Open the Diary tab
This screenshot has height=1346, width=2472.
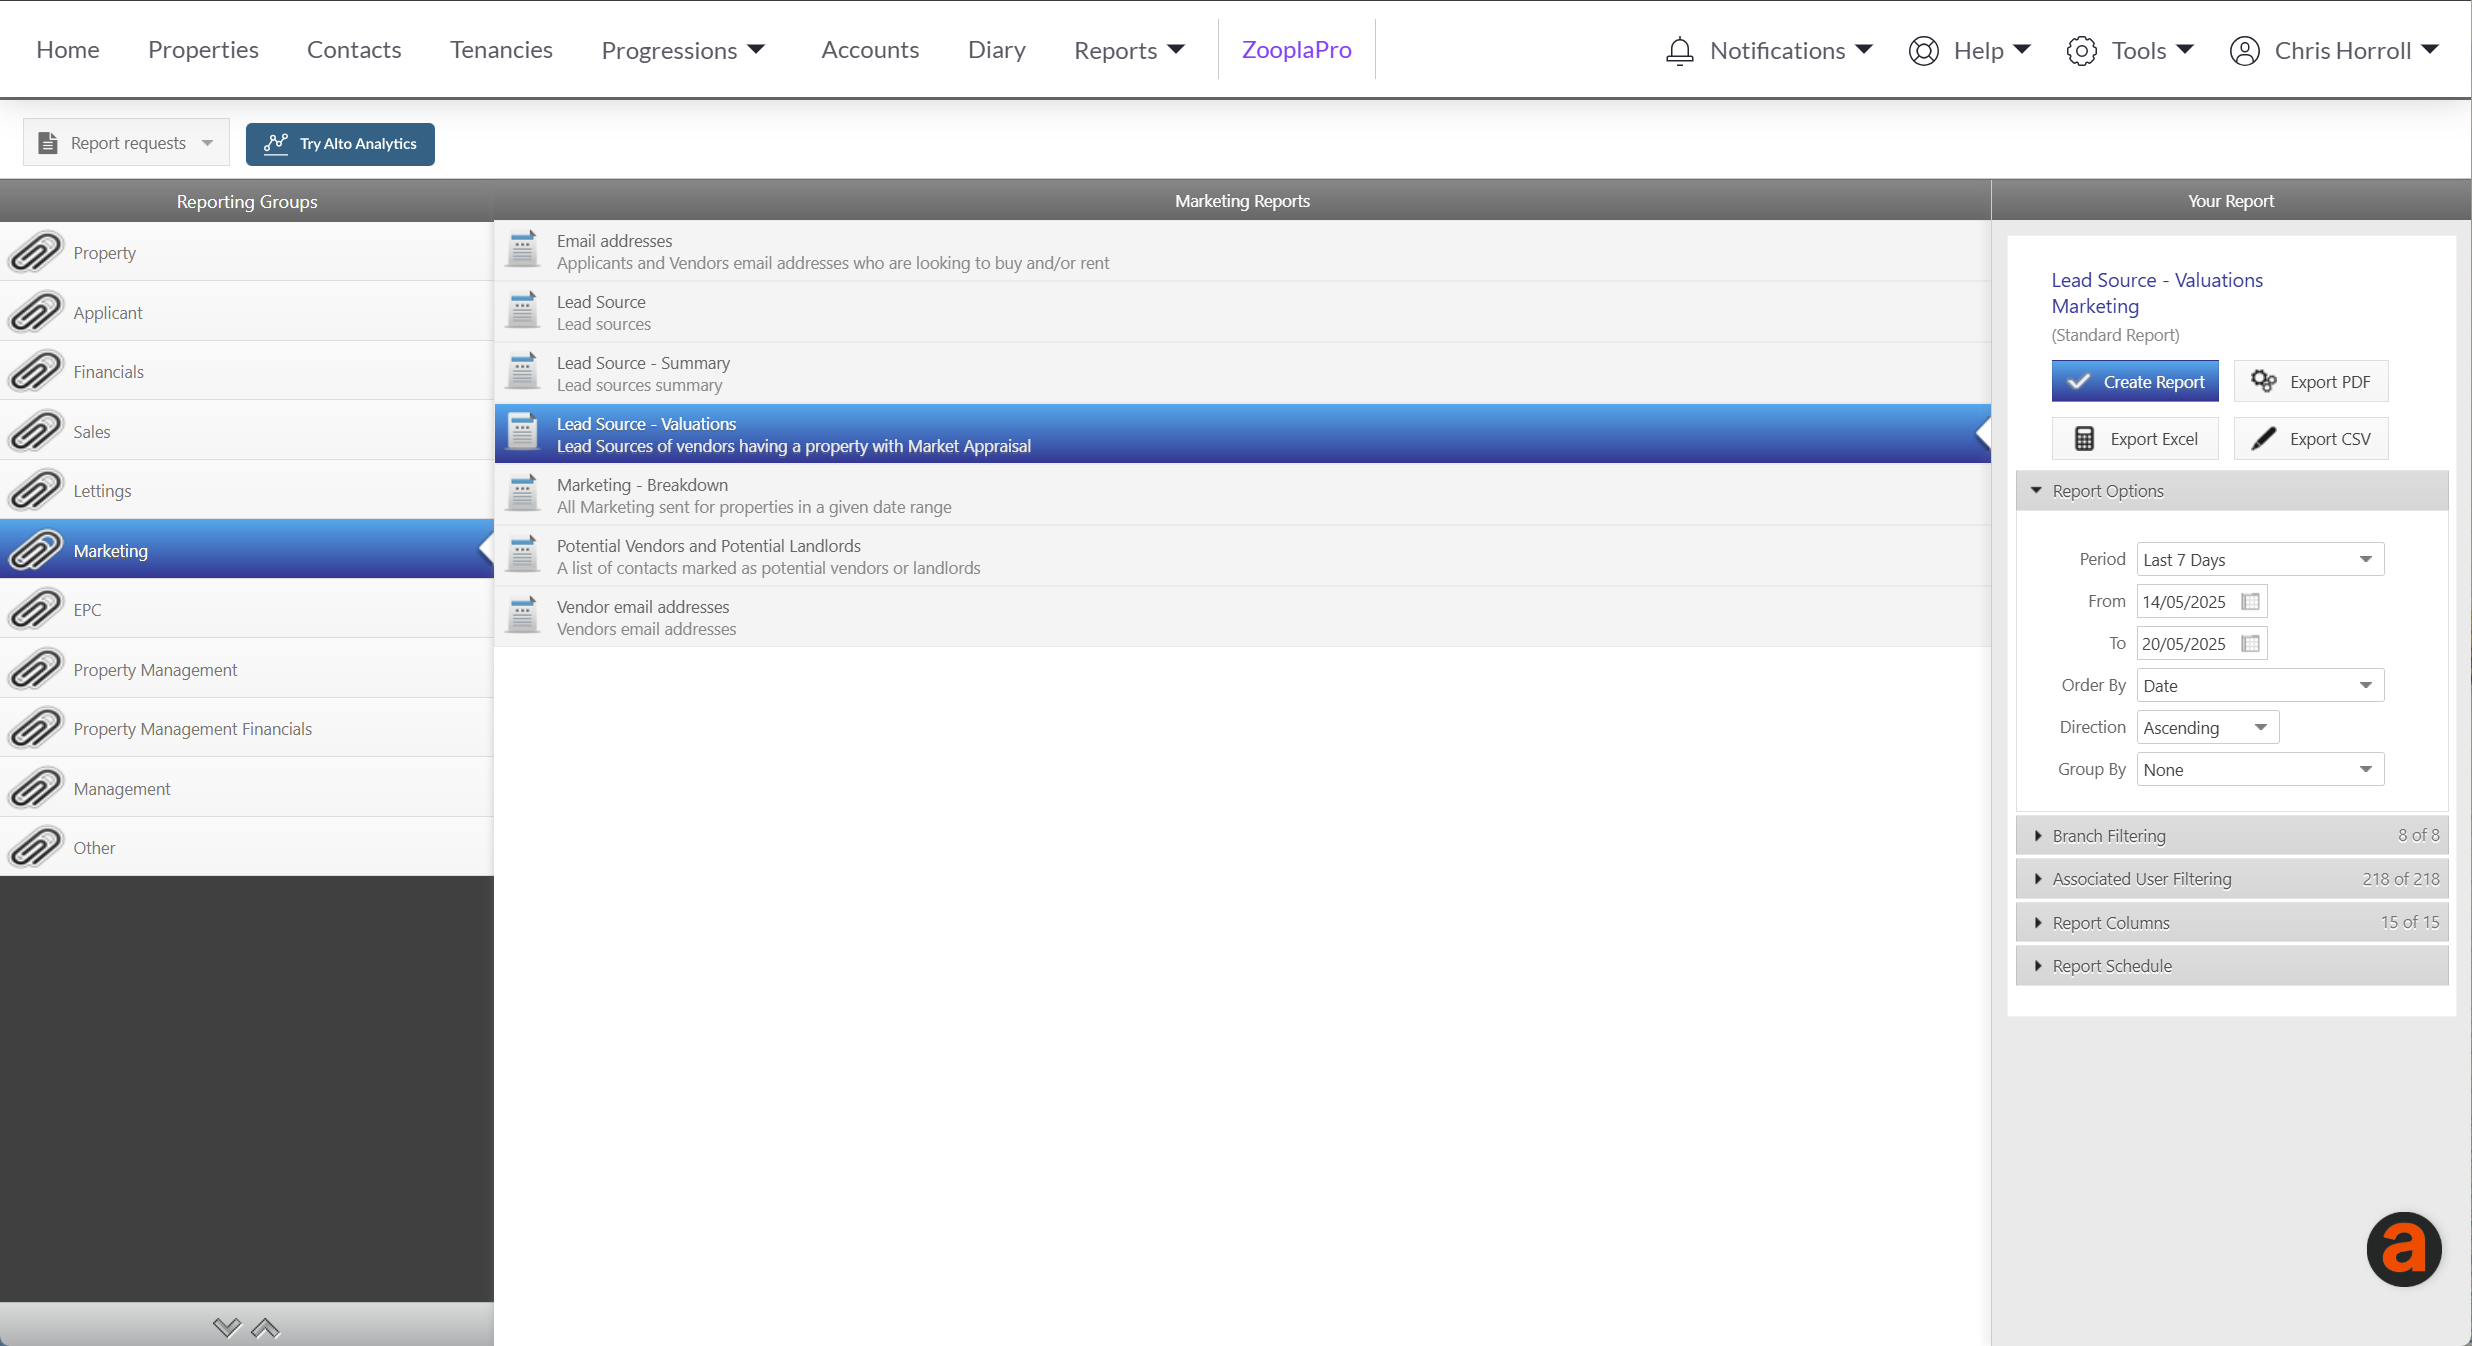pyautogui.click(x=997, y=49)
